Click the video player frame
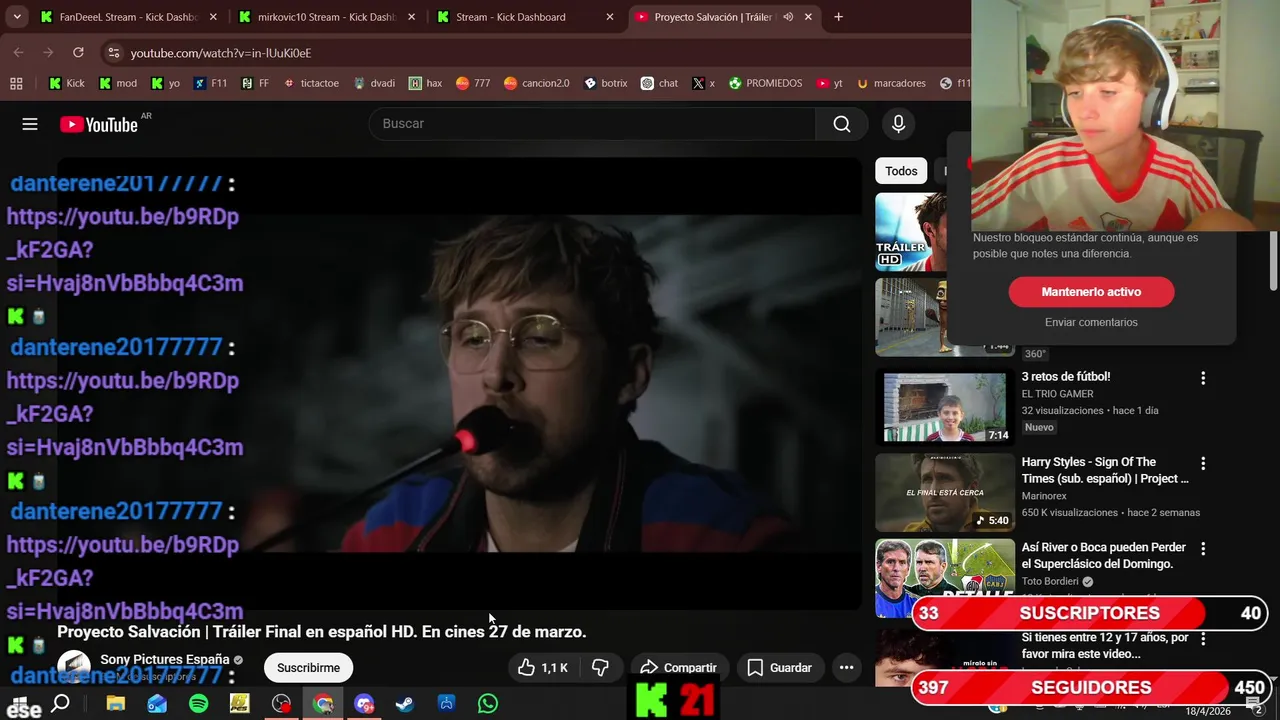1280x720 pixels. pyautogui.click(x=459, y=383)
